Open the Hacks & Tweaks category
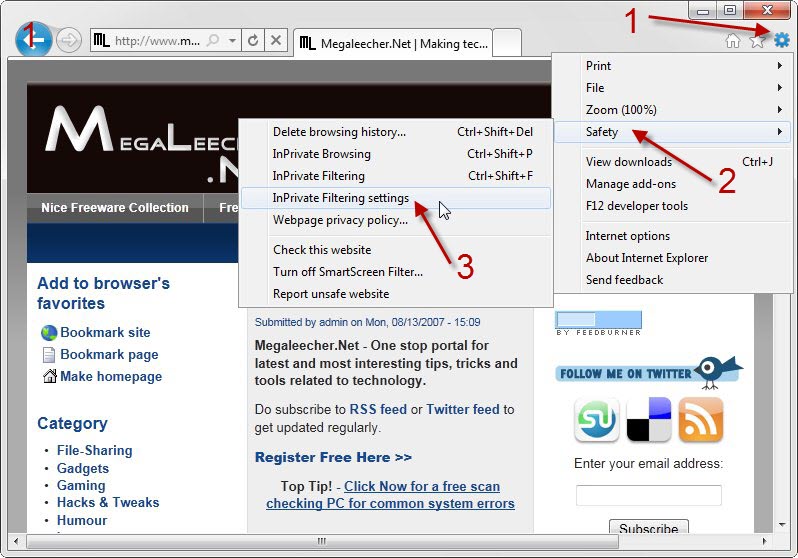The width and height of the screenshot is (798, 558). coord(108,503)
